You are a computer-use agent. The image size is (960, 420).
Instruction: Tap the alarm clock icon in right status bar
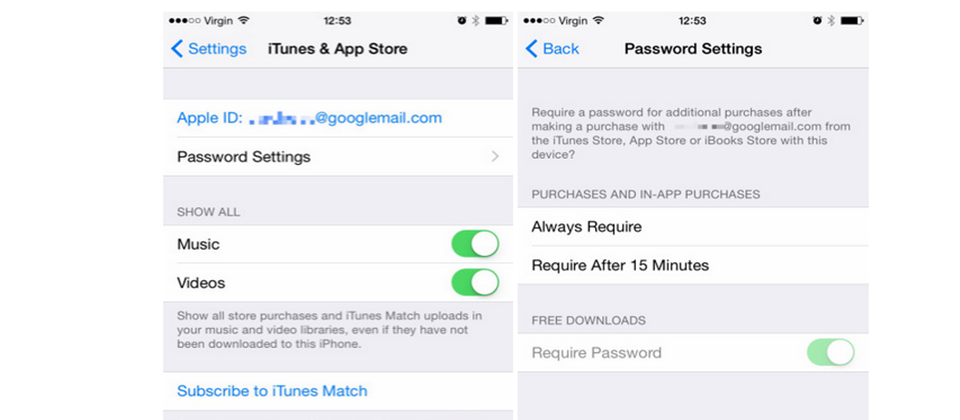(x=817, y=21)
